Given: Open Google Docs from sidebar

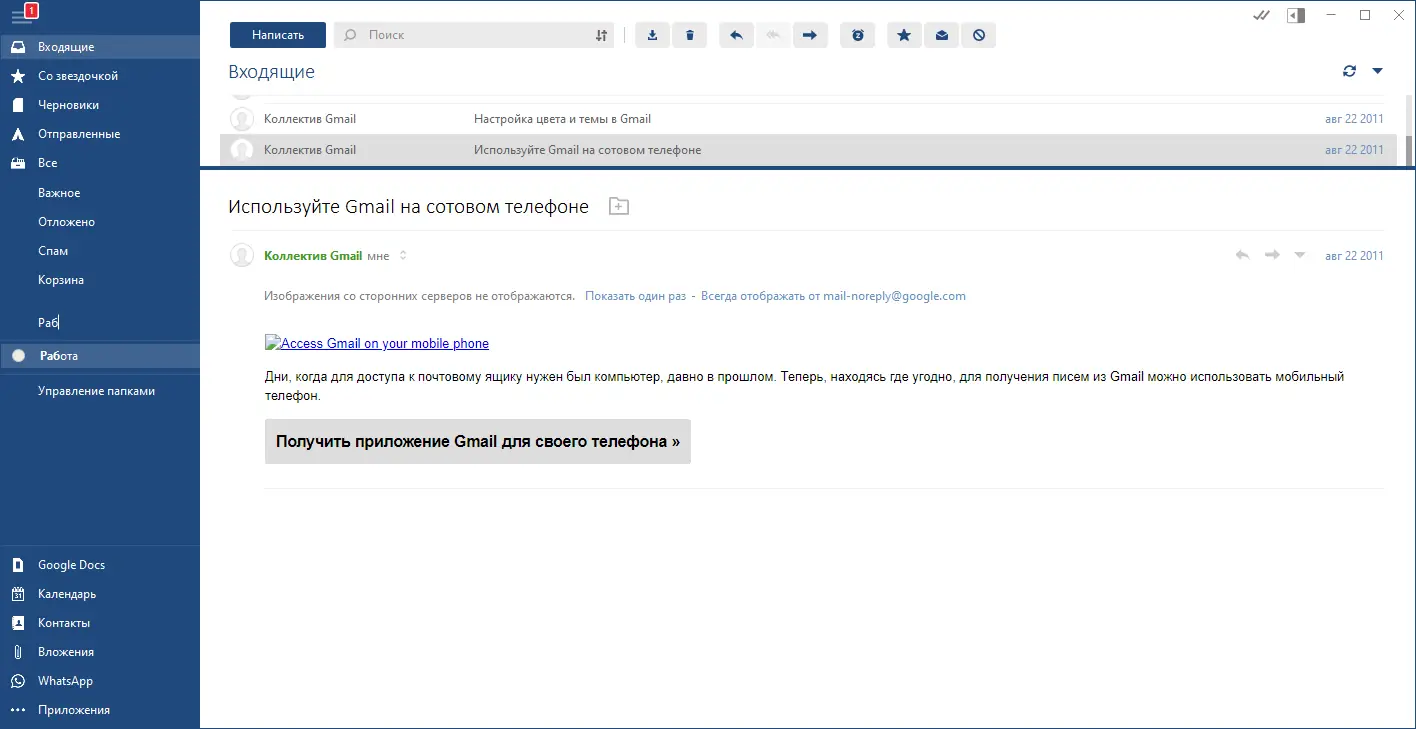Looking at the screenshot, I should click(x=100, y=565).
